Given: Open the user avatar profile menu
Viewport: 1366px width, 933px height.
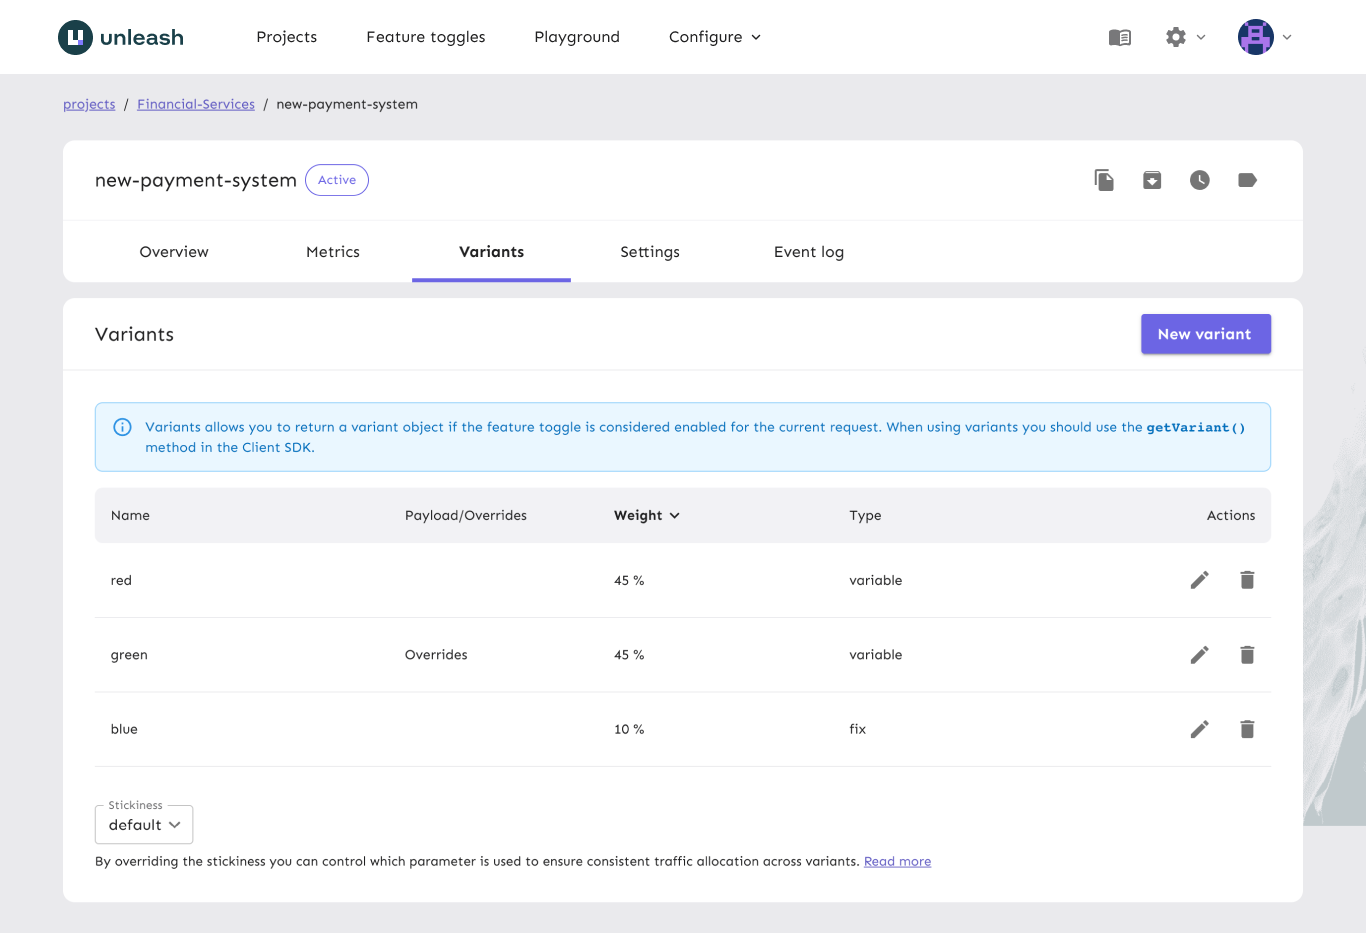Looking at the screenshot, I should (x=1264, y=37).
